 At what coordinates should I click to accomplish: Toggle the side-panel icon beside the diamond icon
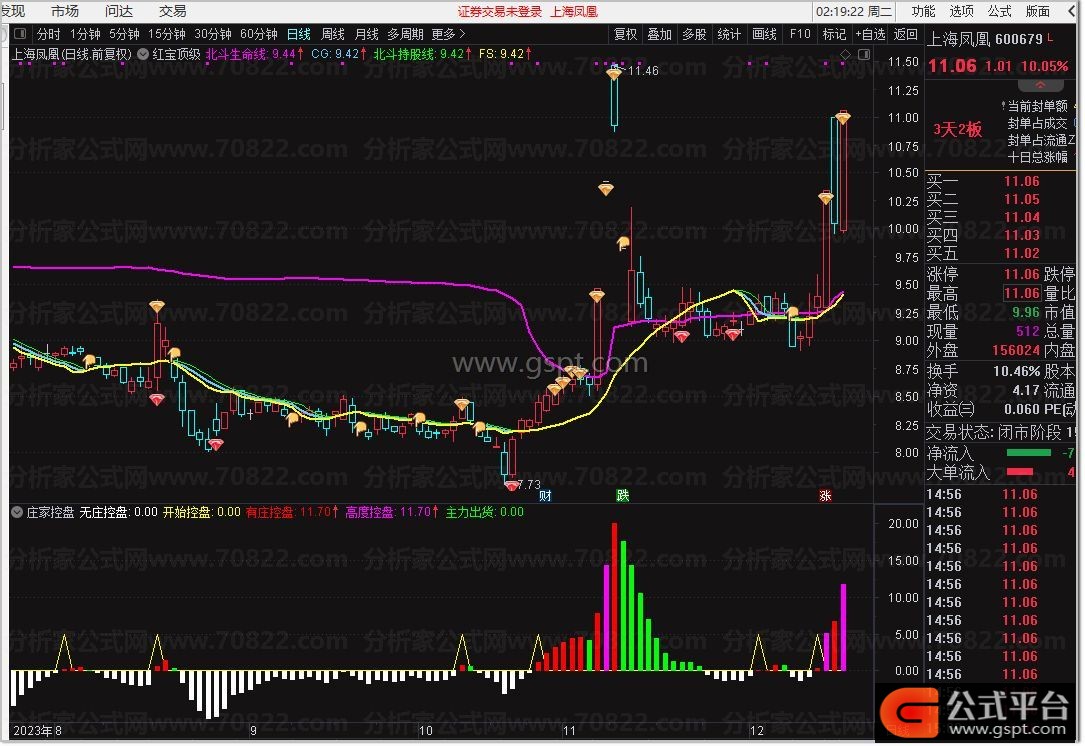tap(864, 54)
